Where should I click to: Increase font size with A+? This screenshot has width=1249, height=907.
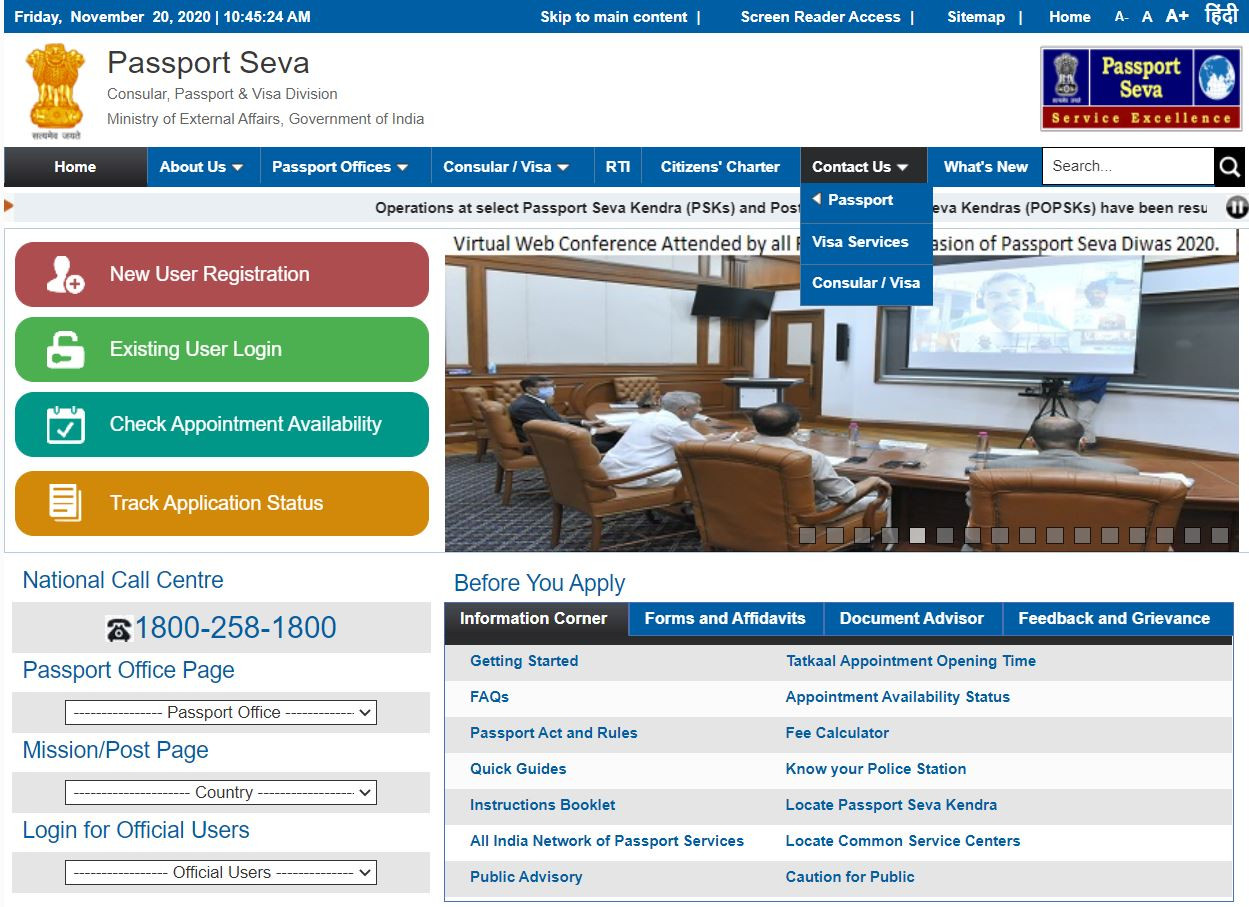(1177, 16)
